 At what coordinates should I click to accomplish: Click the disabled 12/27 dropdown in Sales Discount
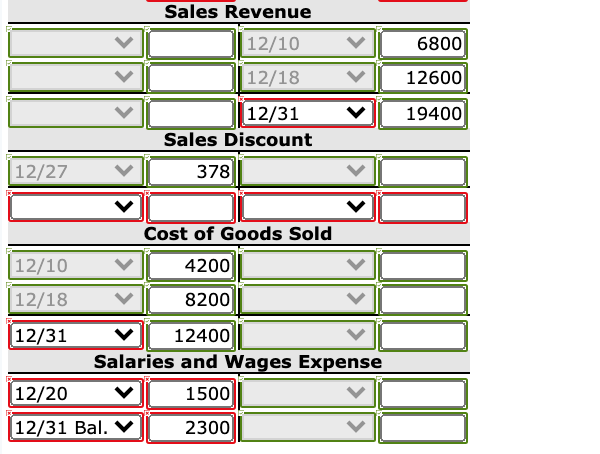pos(76,171)
